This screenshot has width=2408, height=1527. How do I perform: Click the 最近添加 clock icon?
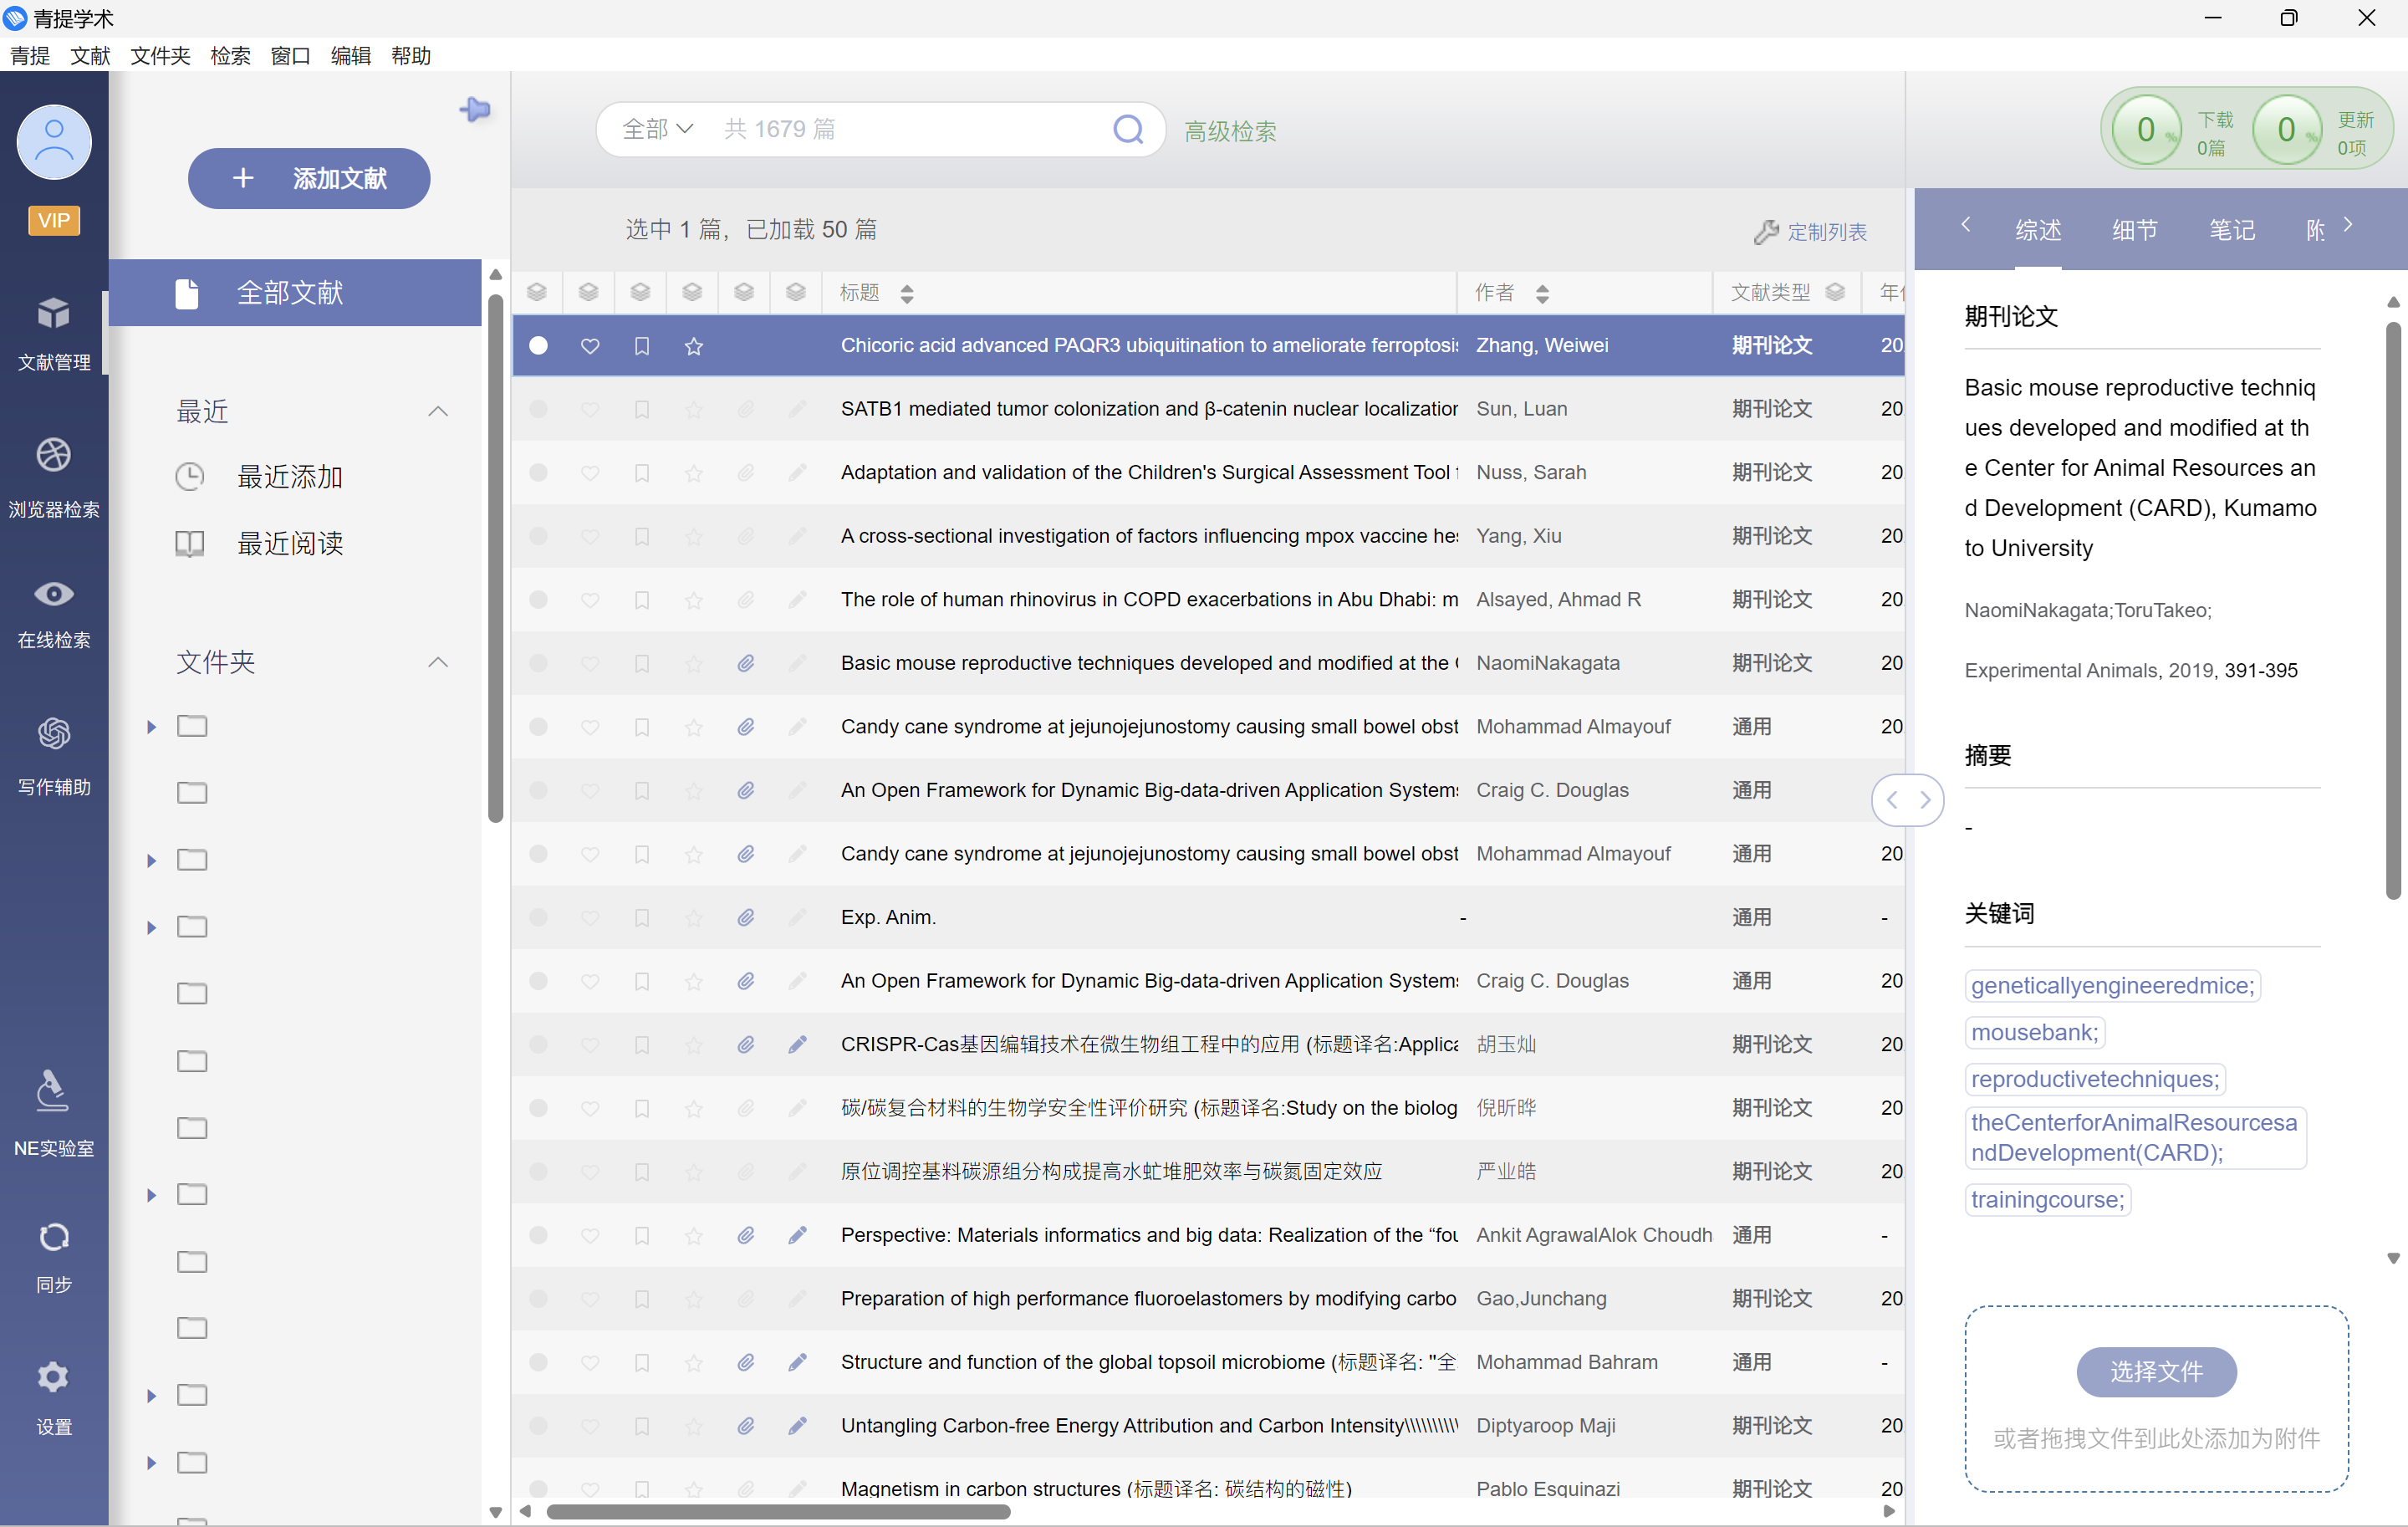190,476
